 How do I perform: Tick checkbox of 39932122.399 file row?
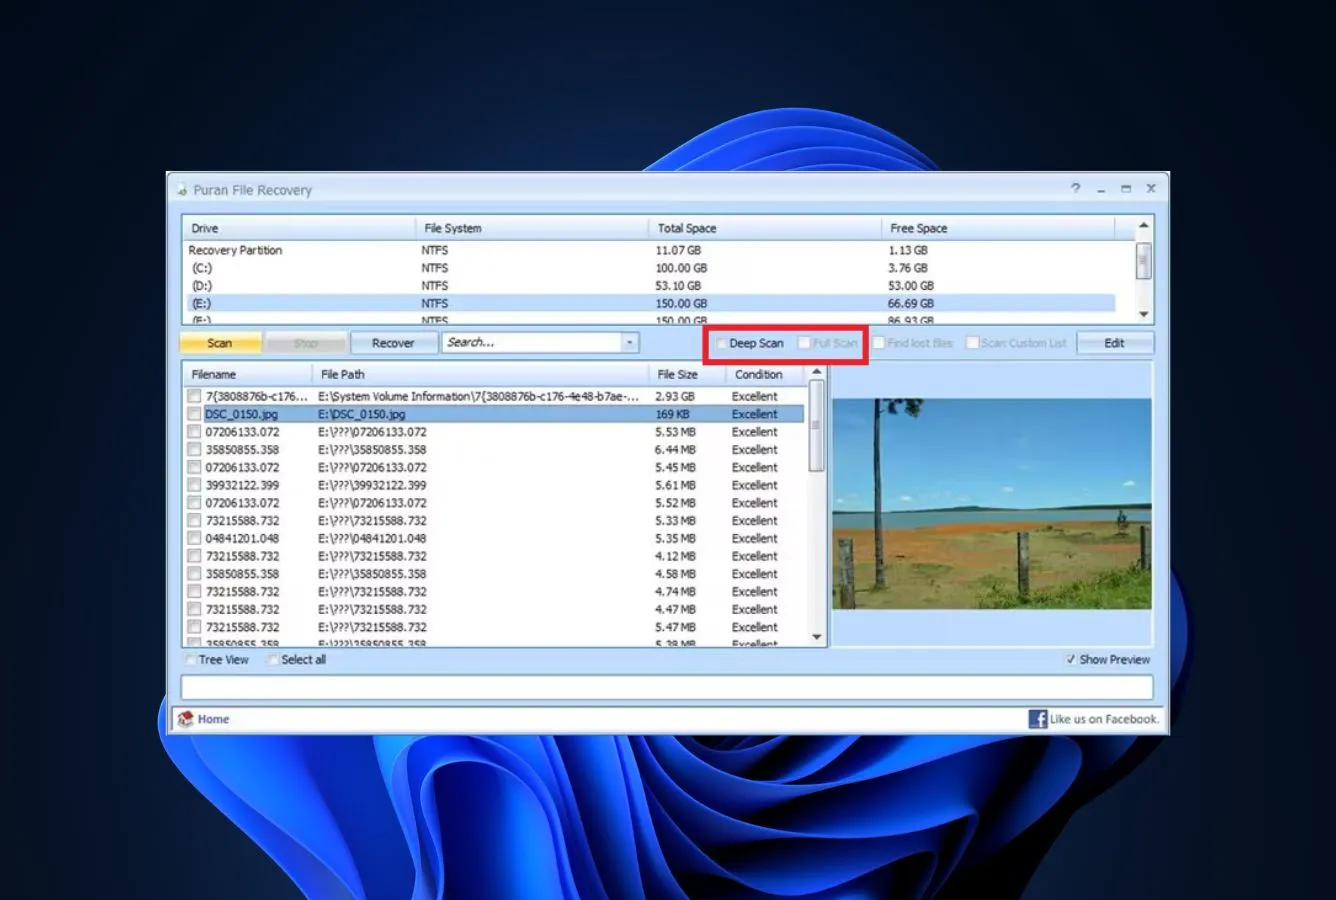click(x=194, y=485)
